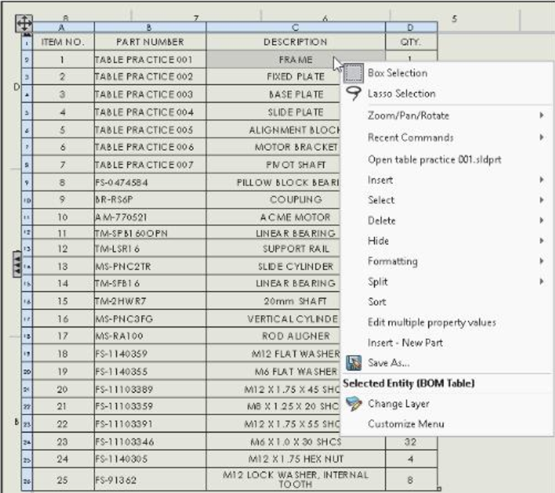Select the SLIDE PLATE cell
The image size is (555, 493).
coord(273,112)
